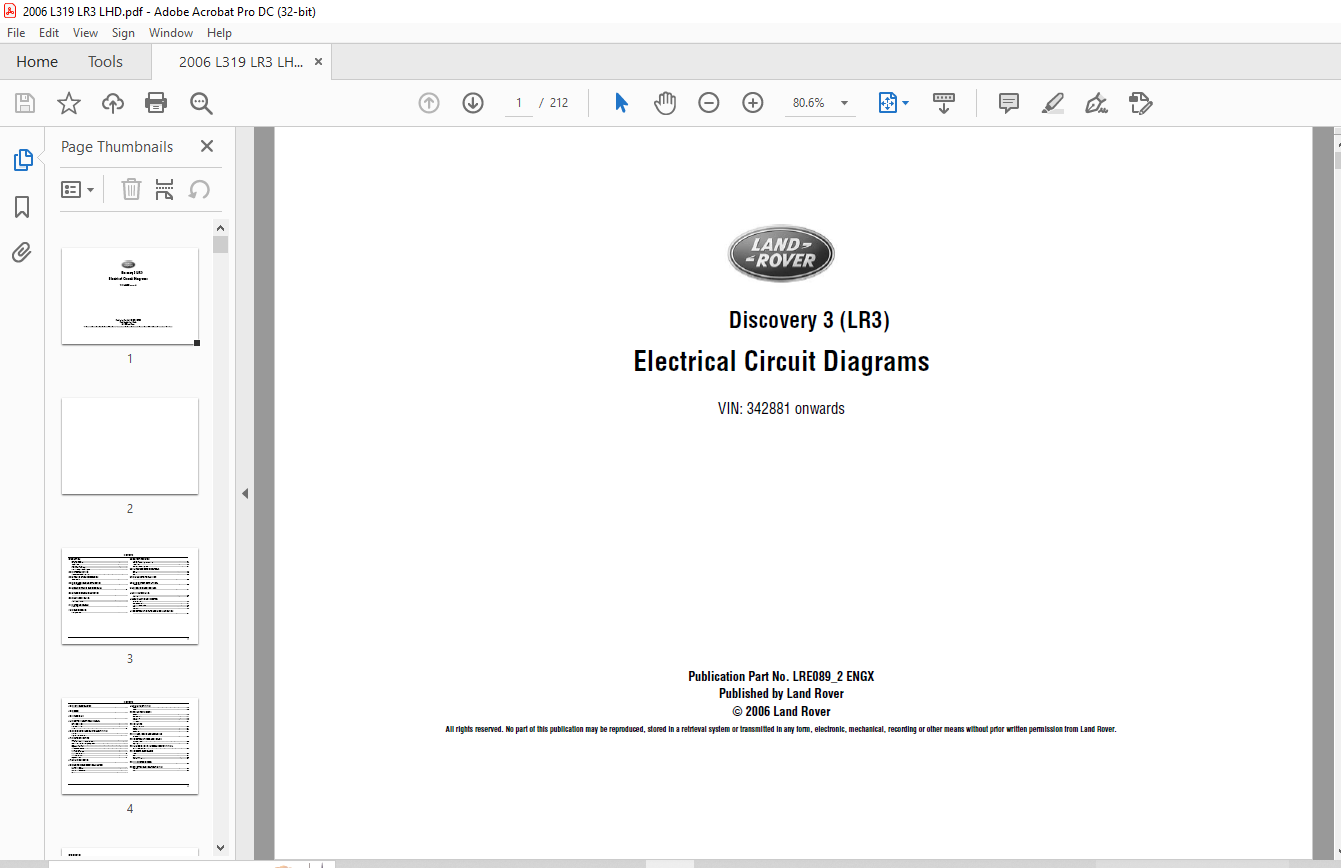Open the Add comment sticky note tool
Image resolution: width=1341 pixels, height=868 pixels.
[1009, 103]
